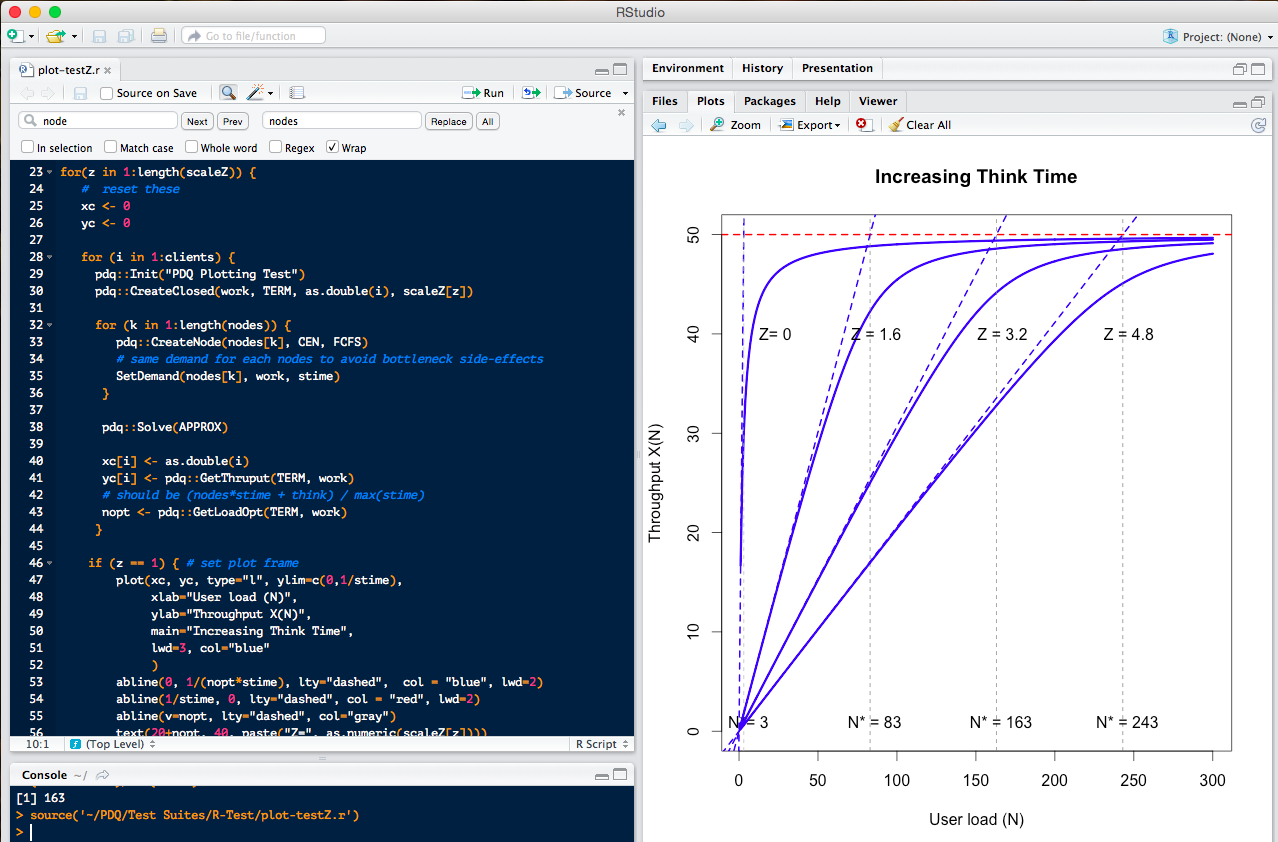The image size is (1278, 842).
Task: Enable the Regex checkbox
Action: pos(275,147)
